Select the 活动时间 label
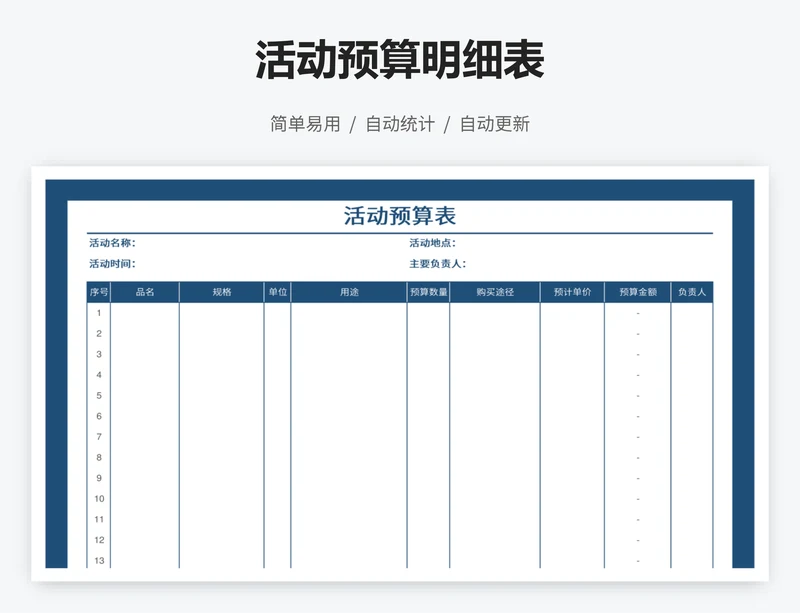This screenshot has height=613, width=800. tap(112, 264)
